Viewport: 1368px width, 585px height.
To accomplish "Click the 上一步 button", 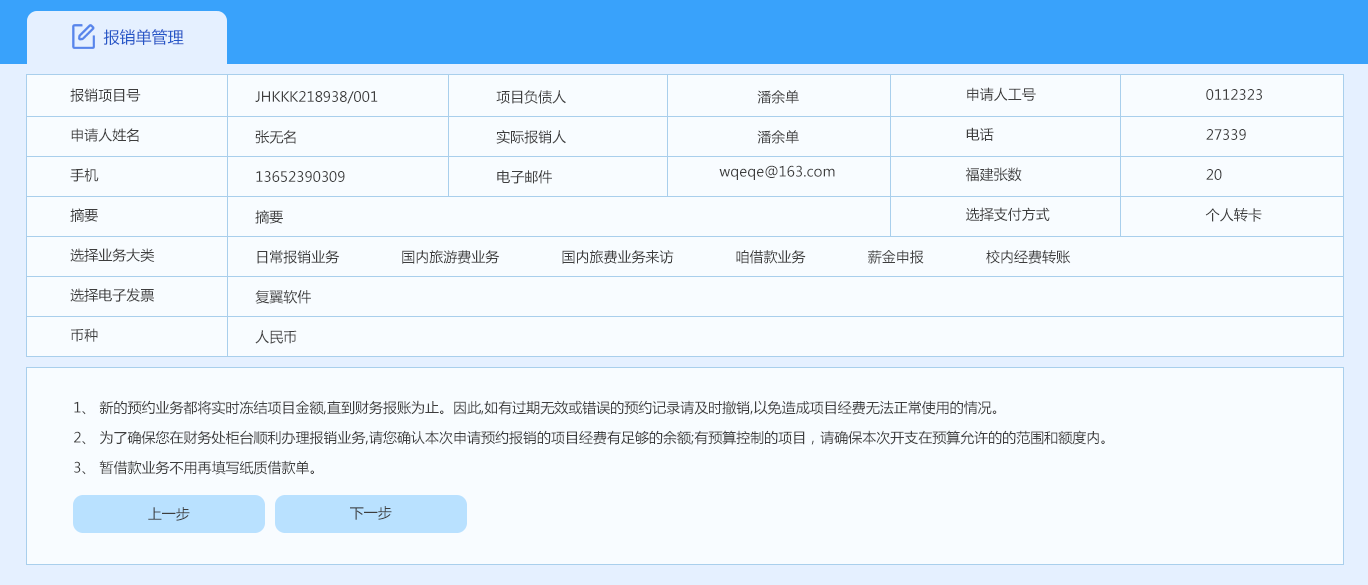I will (x=169, y=514).
